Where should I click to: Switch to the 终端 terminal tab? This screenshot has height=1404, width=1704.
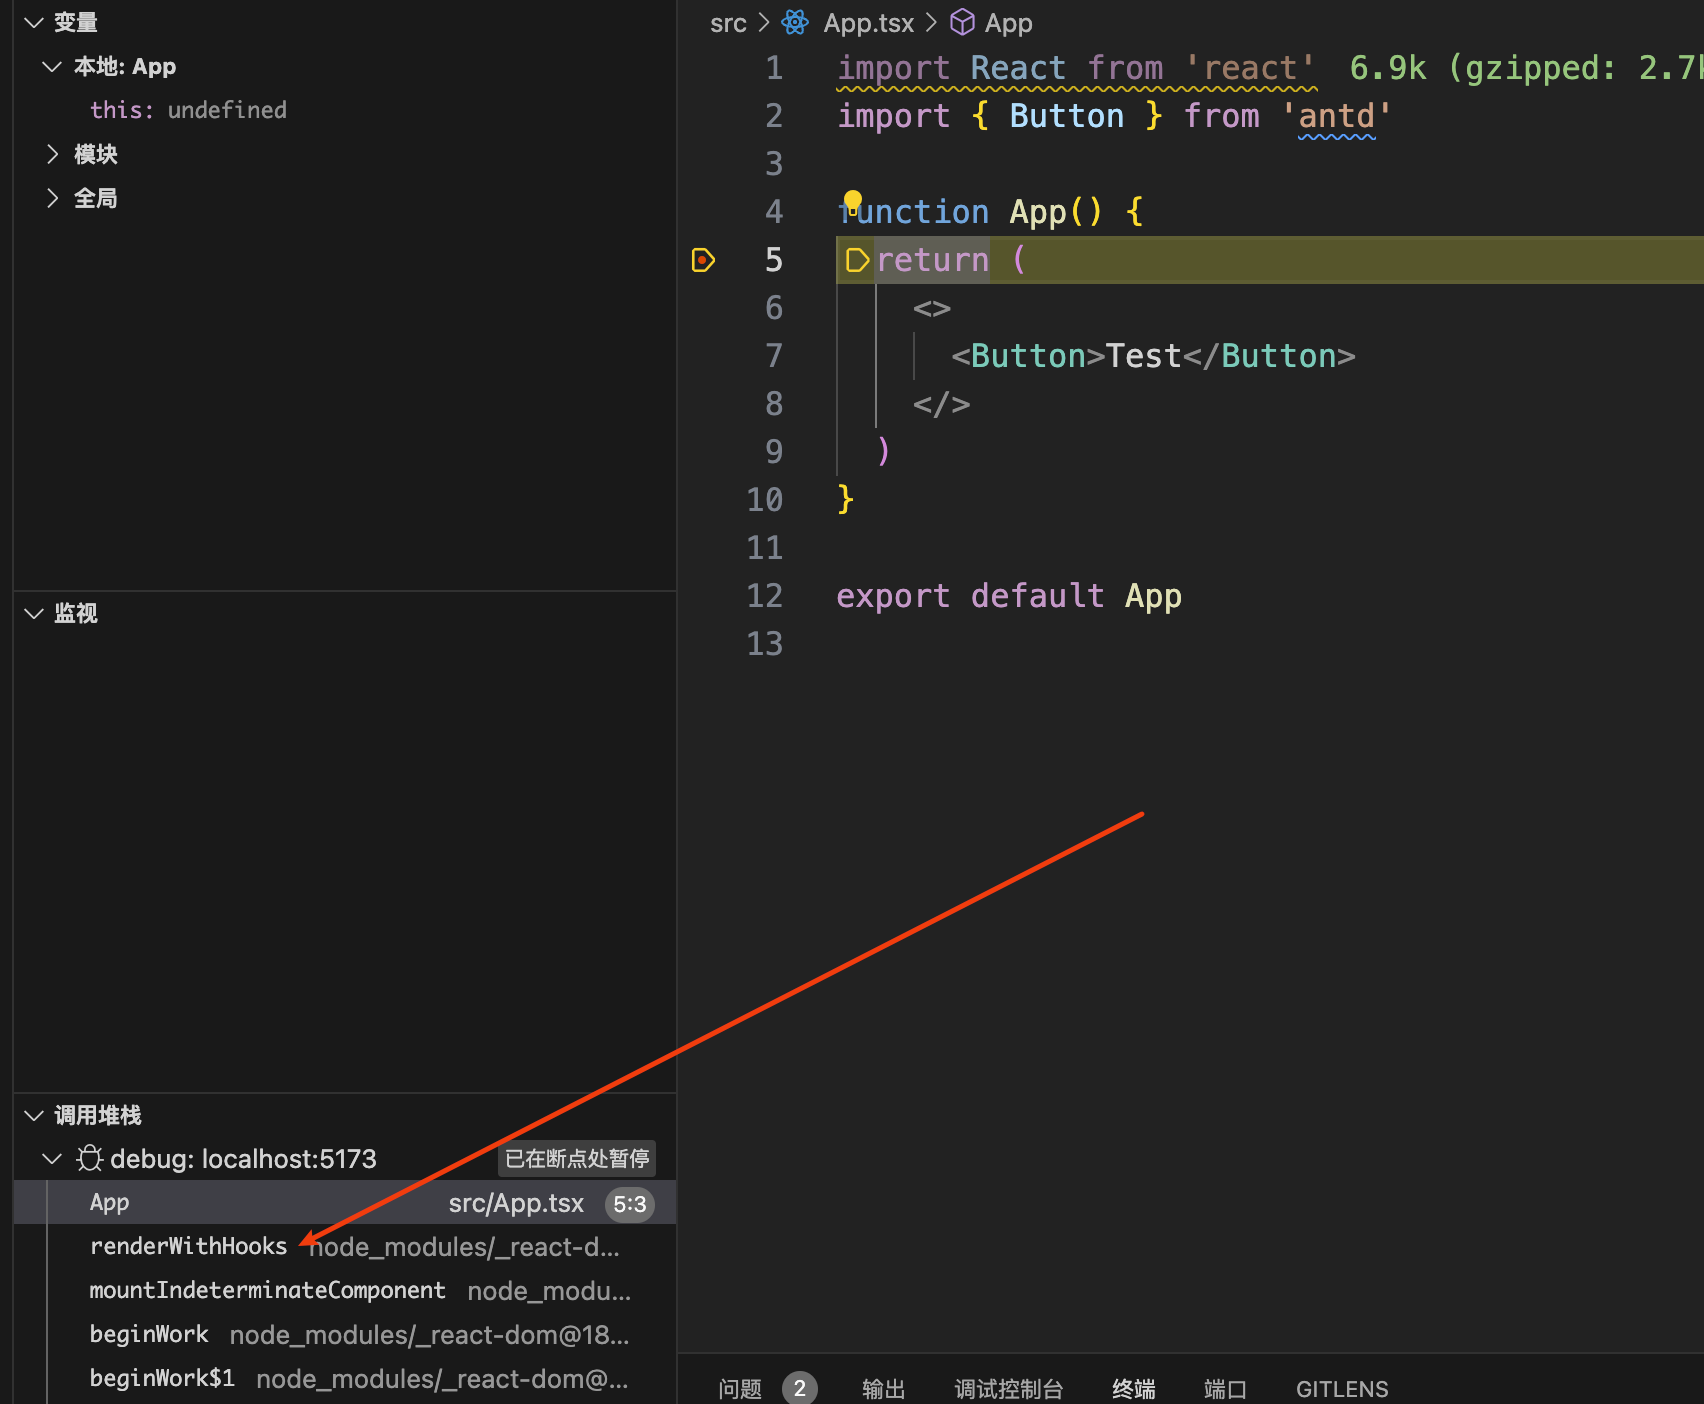pos(1133,1388)
